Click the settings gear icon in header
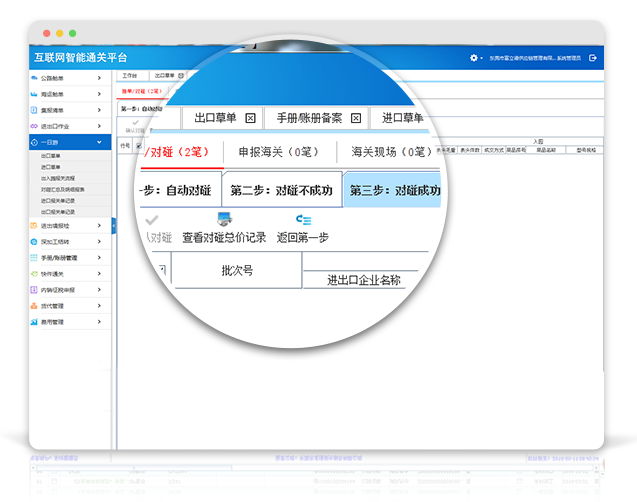 point(474,58)
